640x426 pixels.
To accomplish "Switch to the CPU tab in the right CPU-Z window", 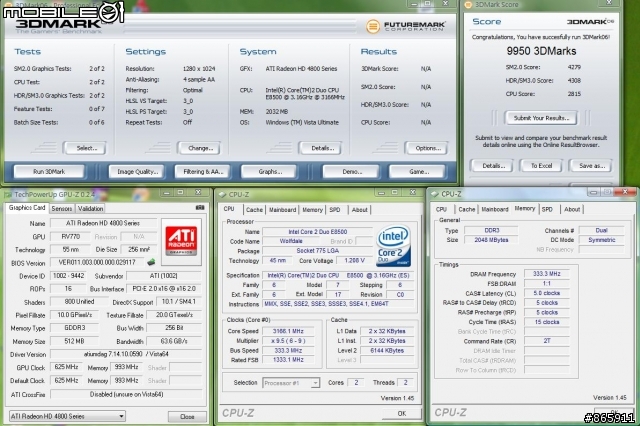I will click(441, 209).
